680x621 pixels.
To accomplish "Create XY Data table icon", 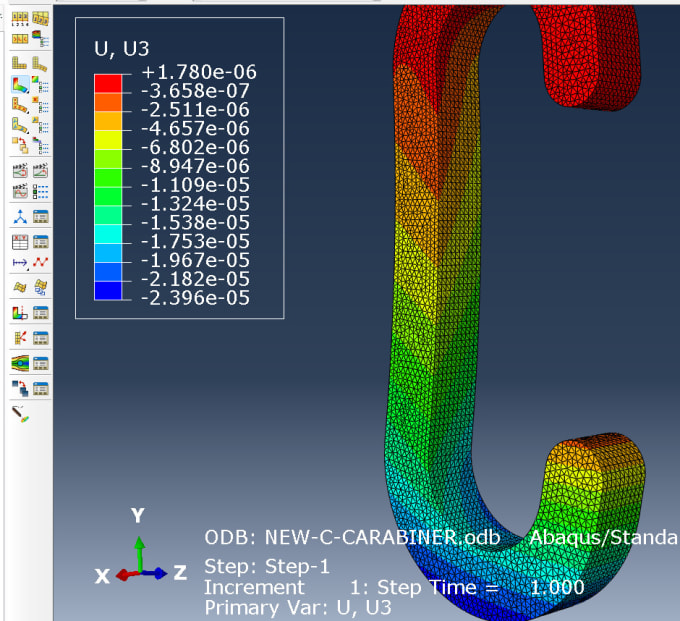I will tap(20, 242).
